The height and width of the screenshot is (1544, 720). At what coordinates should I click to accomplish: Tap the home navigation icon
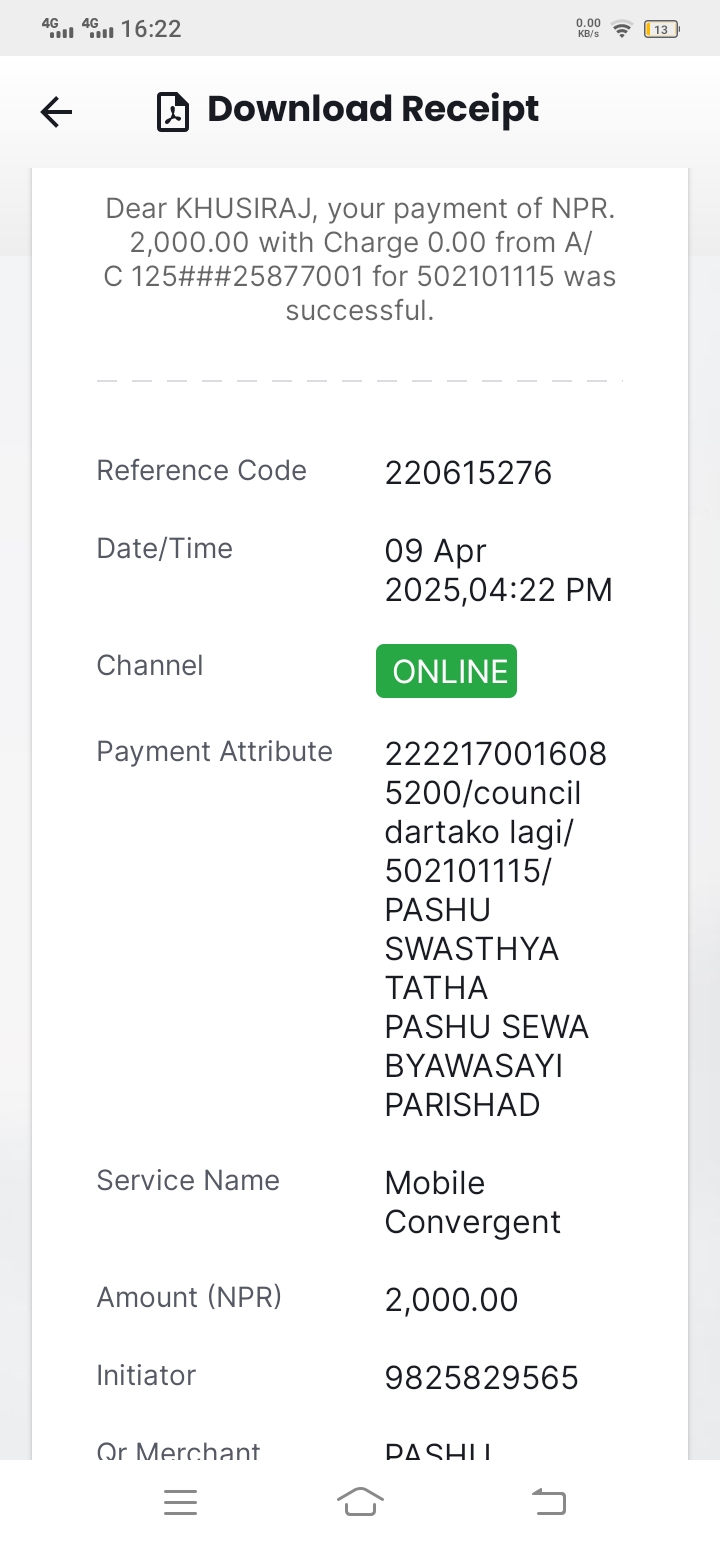360,1502
